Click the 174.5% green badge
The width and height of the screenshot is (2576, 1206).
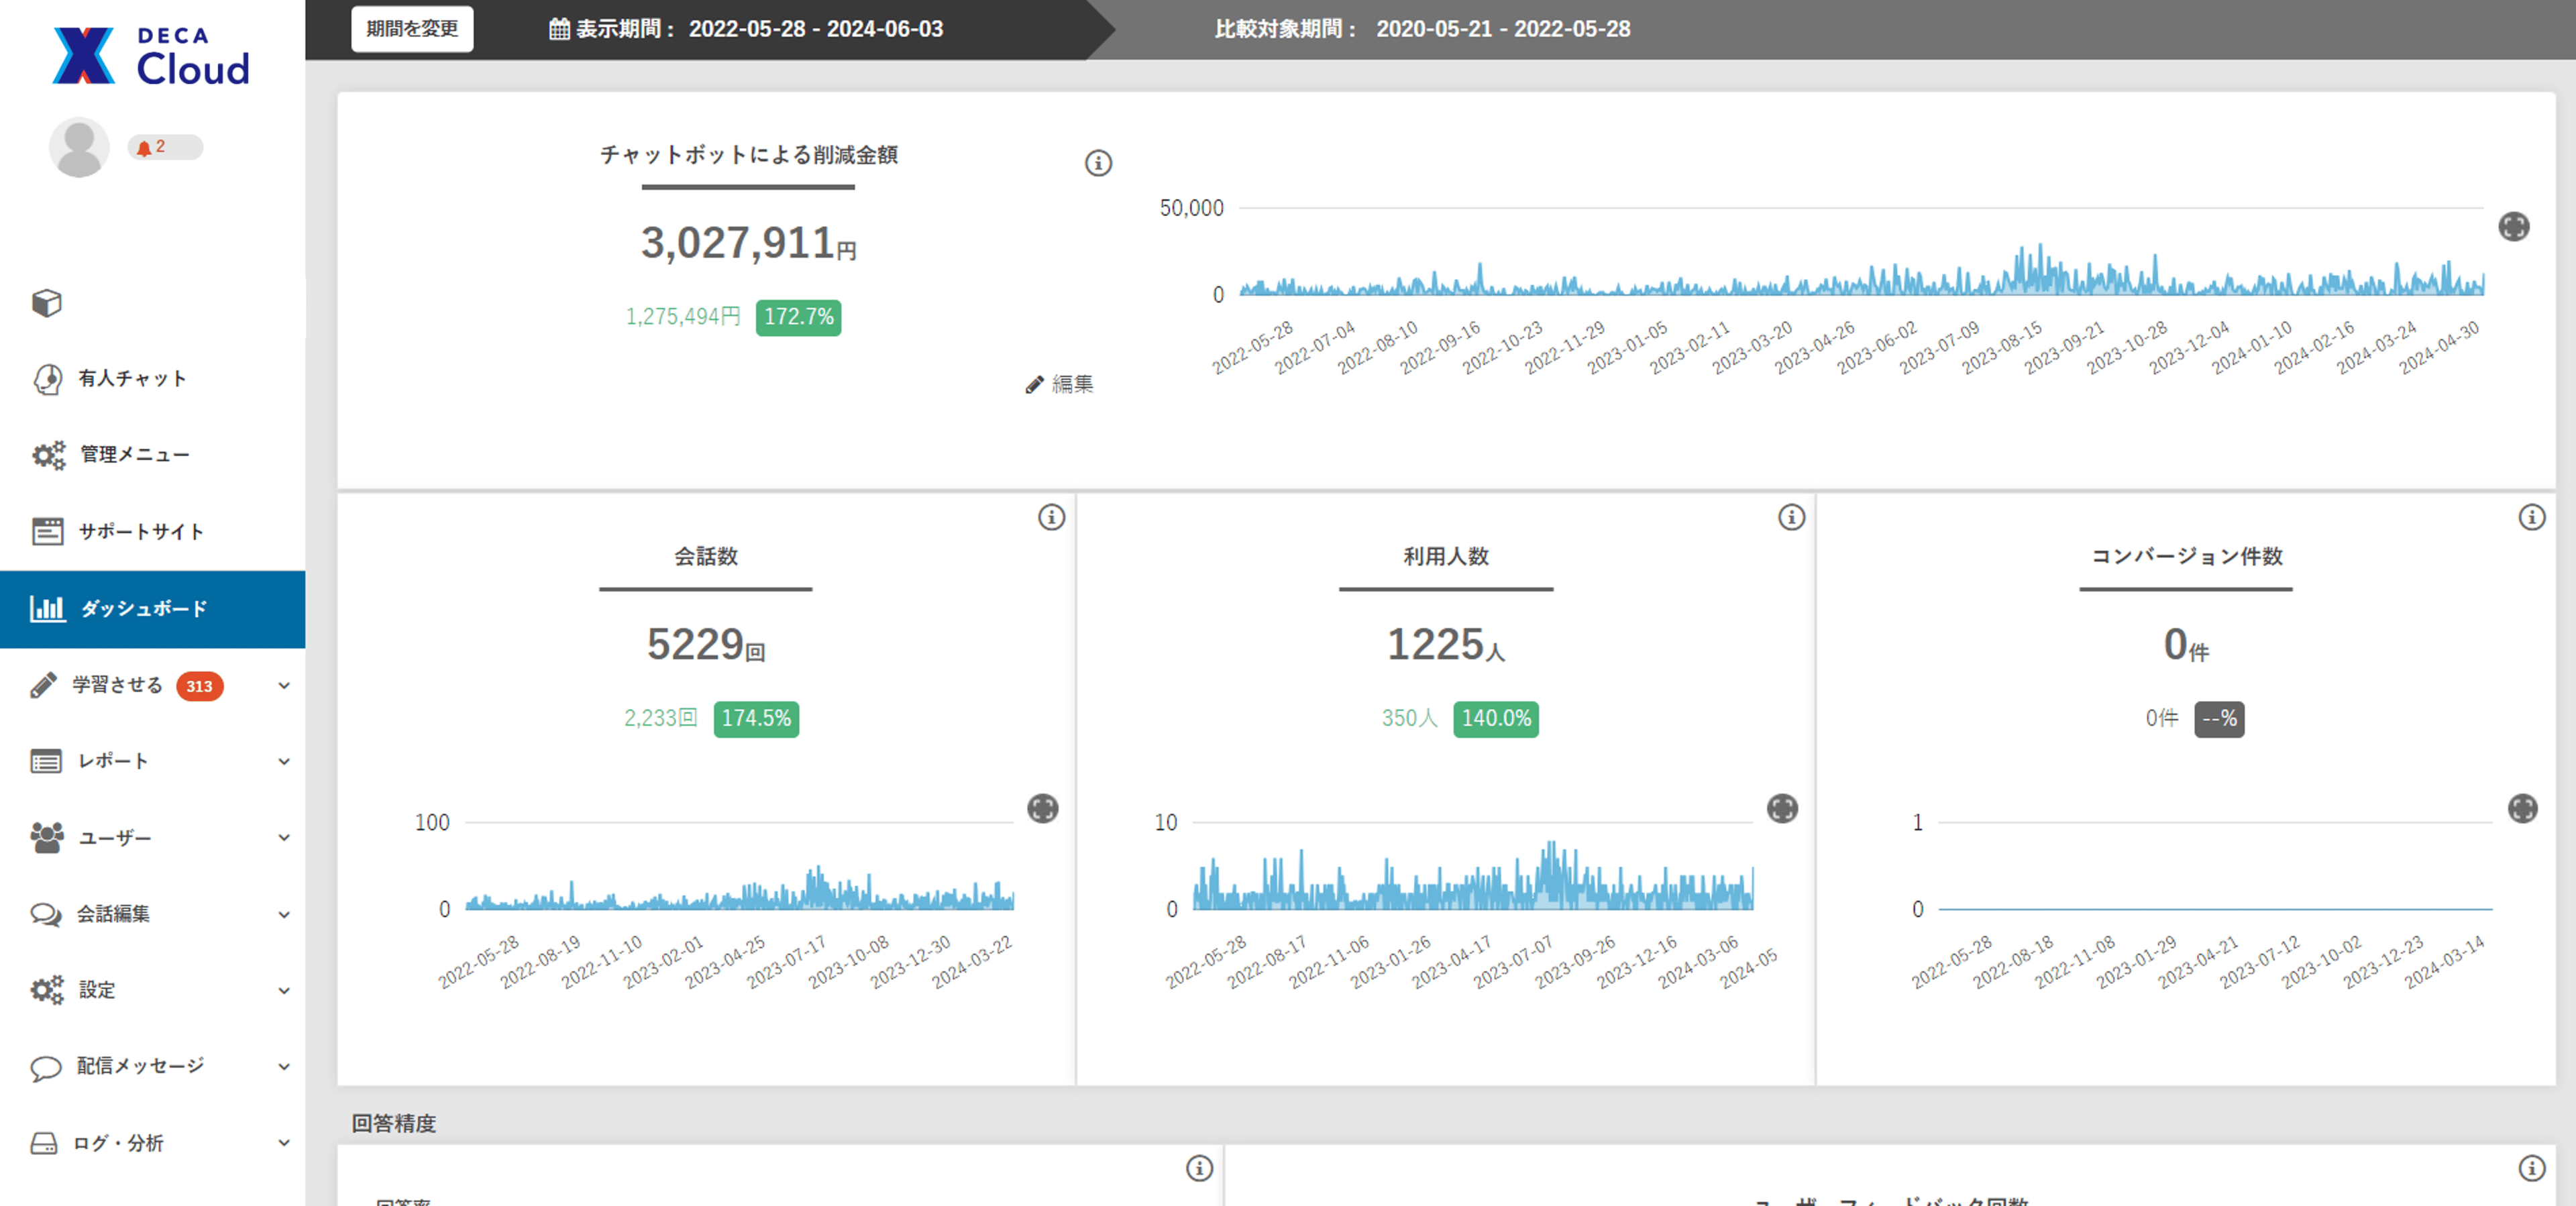click(x=756, y=719)
